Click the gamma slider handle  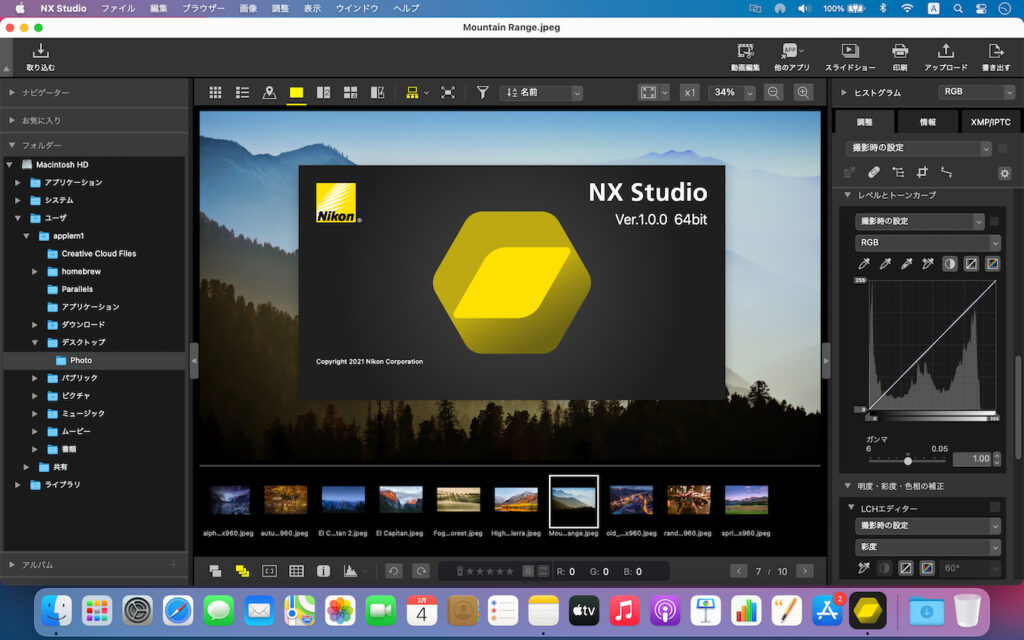click(x=908, y=461)
